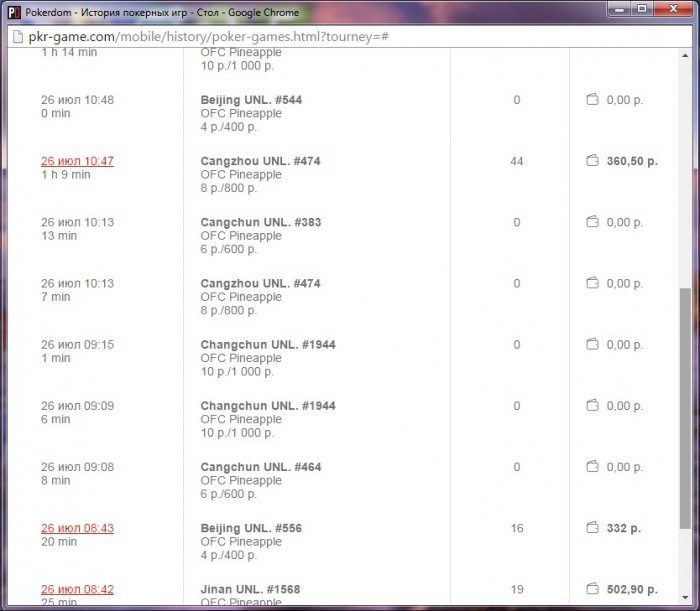Open the 26 июл 08:43 game link
The image size is (700, 611).
77,528
